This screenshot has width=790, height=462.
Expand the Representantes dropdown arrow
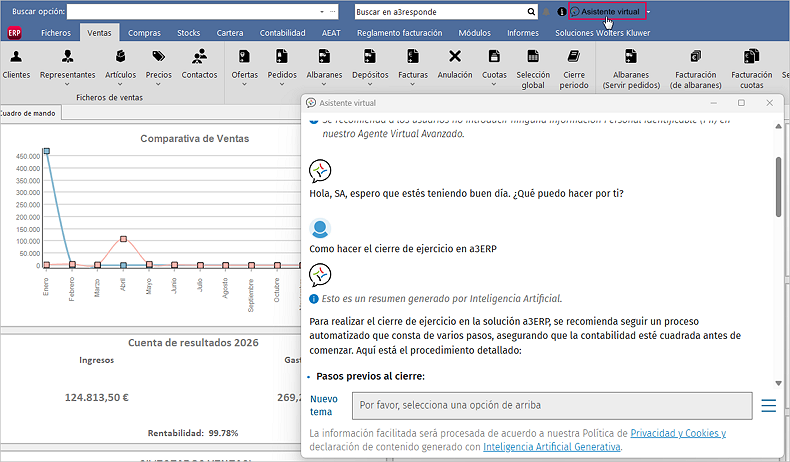pyautogui.click(x=68, y=85)
